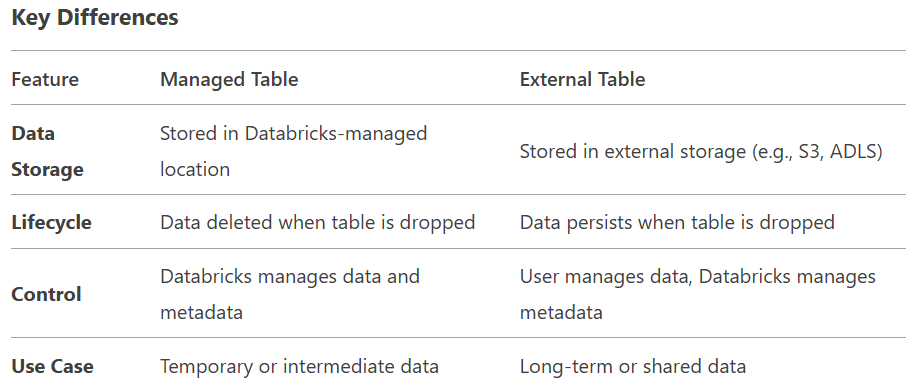The image size is (906, 383).
Task: Select the Feature column header
Action: (45, 79)
